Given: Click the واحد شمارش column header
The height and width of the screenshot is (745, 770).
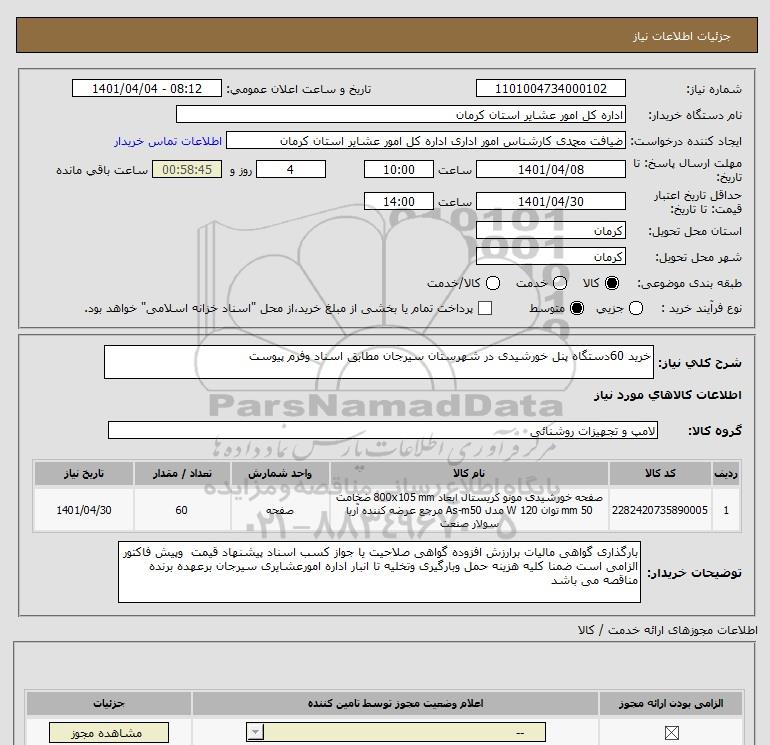Looking at the screenshot, I should coord(280,473).
